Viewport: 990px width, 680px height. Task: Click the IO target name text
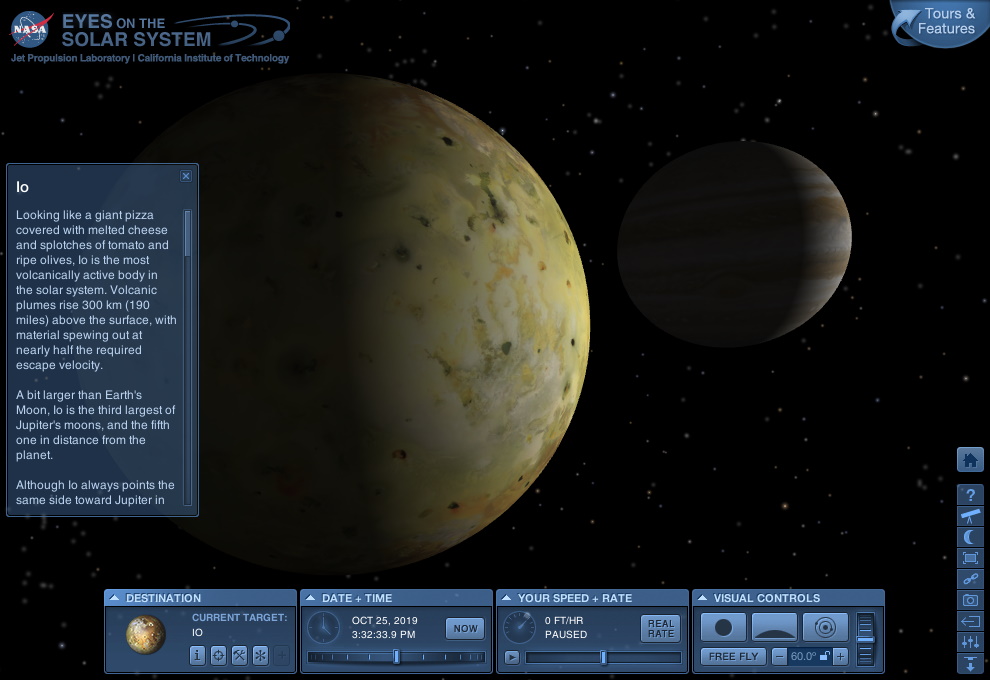[x=198, y=633]
